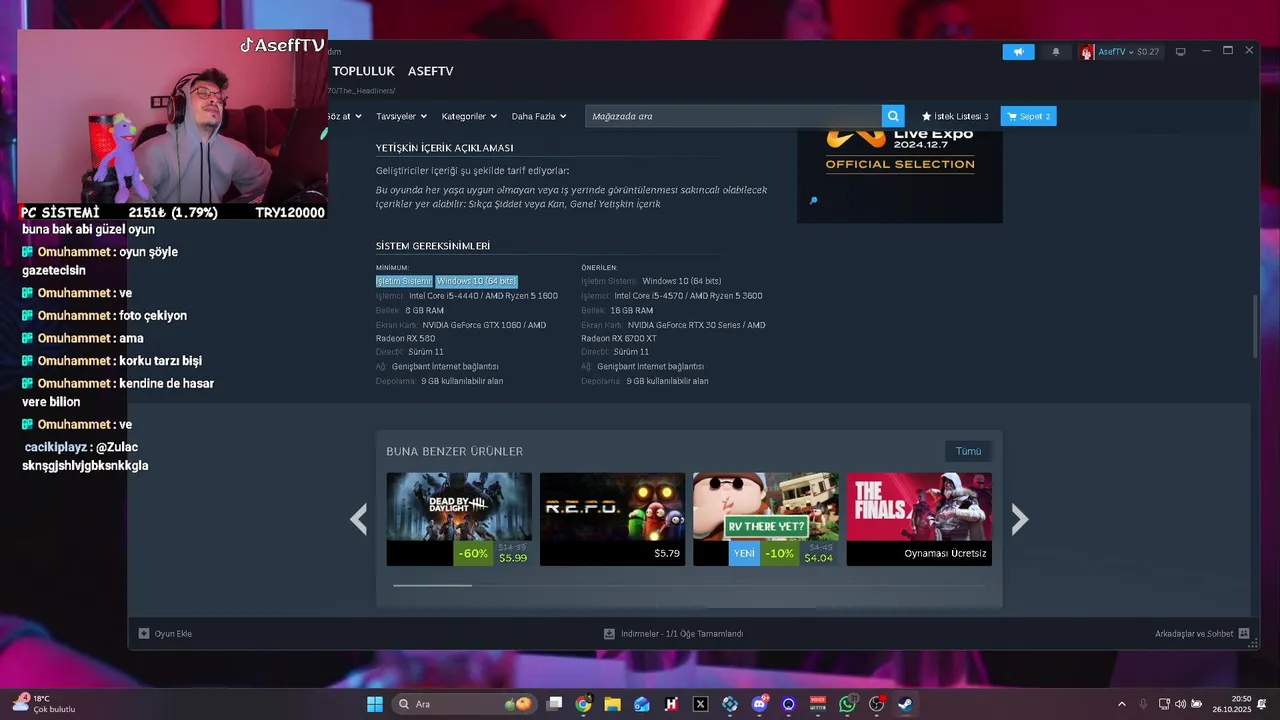
Task: Click the Steam taskbar icon
Action: coord(905,704)
